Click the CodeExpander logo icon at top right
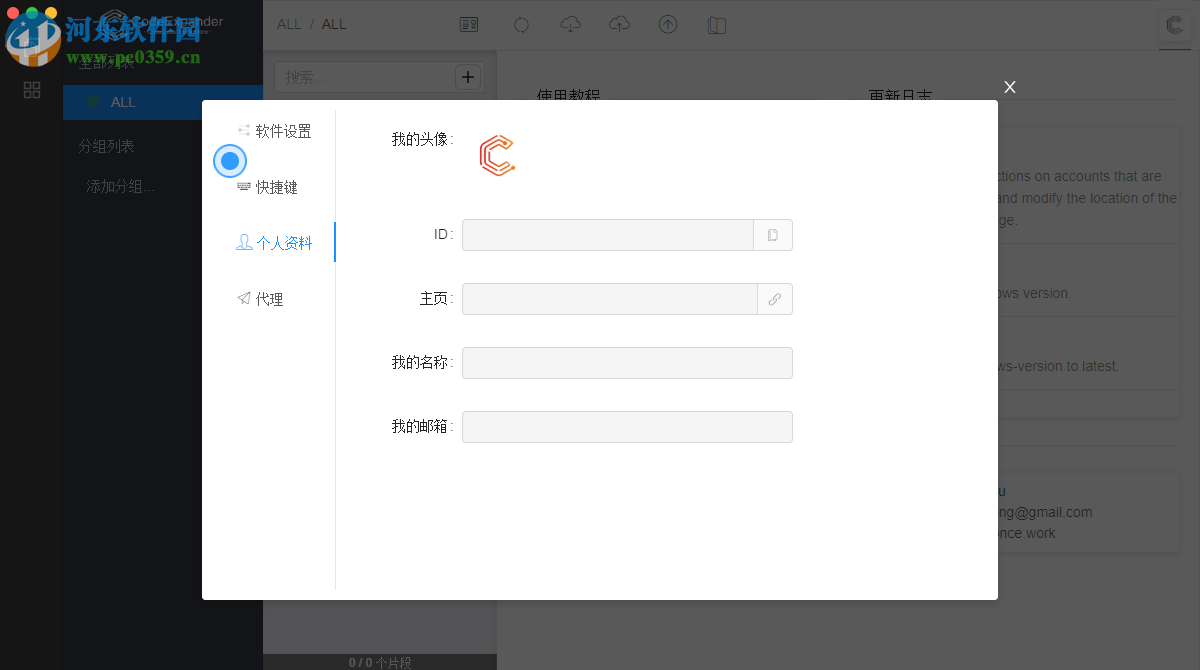Image resolution: width=1200 pixels, height=670 pixels. coord(1173,27)
